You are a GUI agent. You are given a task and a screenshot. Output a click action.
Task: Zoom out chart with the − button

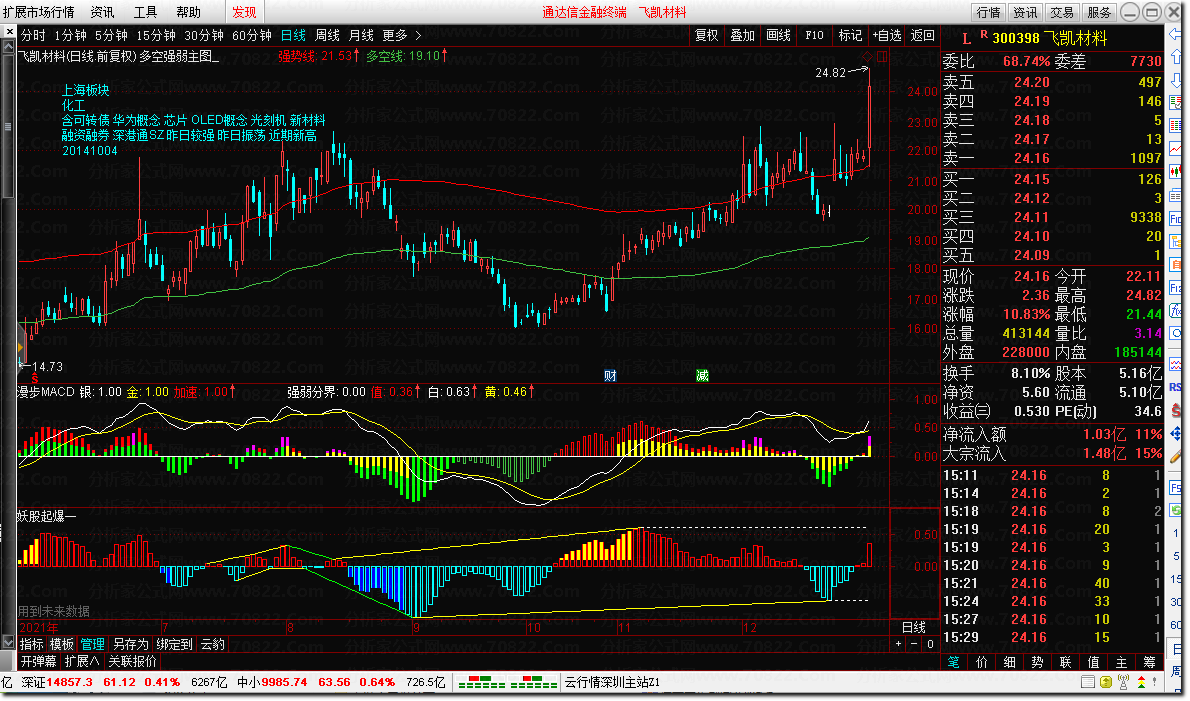(x=914, y=644)
